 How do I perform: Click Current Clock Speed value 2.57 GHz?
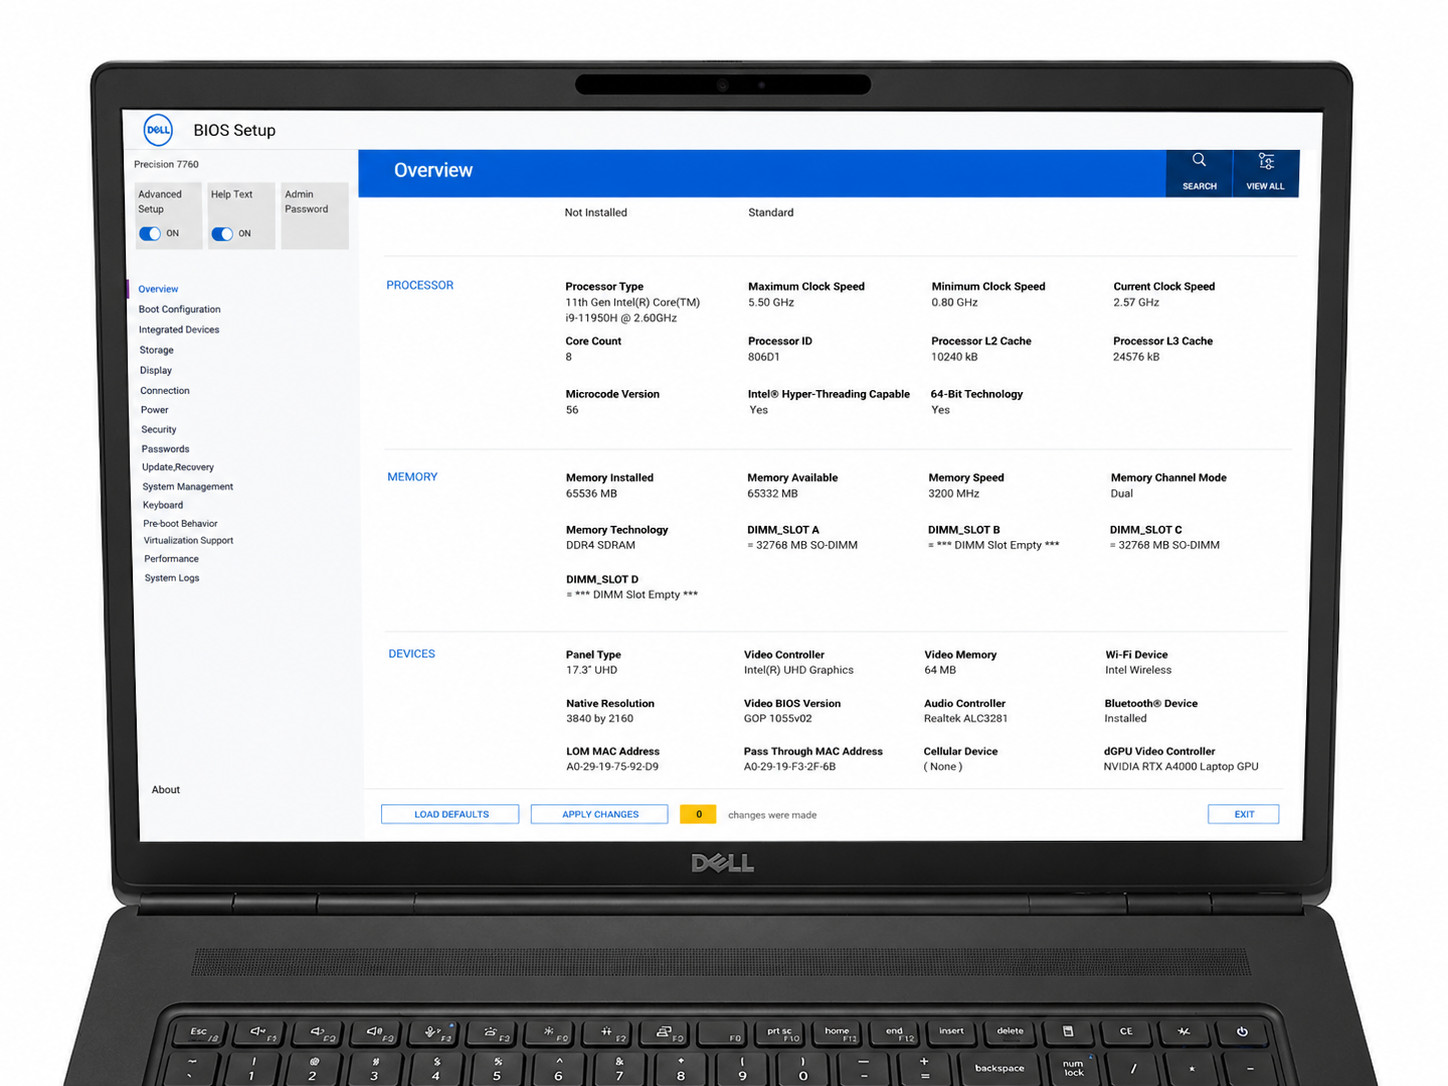1136,302
